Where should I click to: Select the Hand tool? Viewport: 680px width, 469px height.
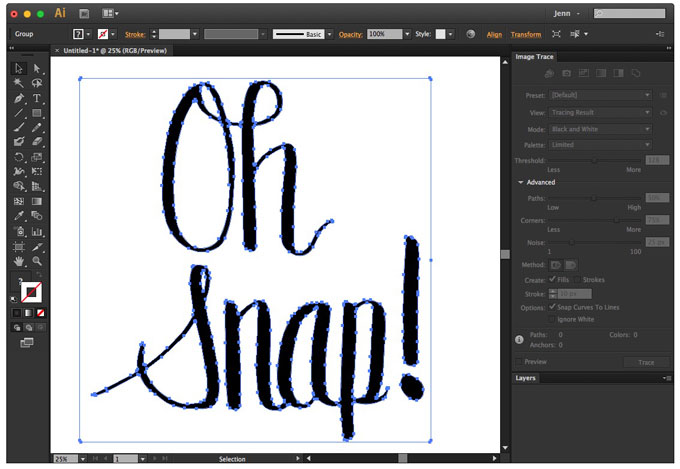(x=19, y=261)
